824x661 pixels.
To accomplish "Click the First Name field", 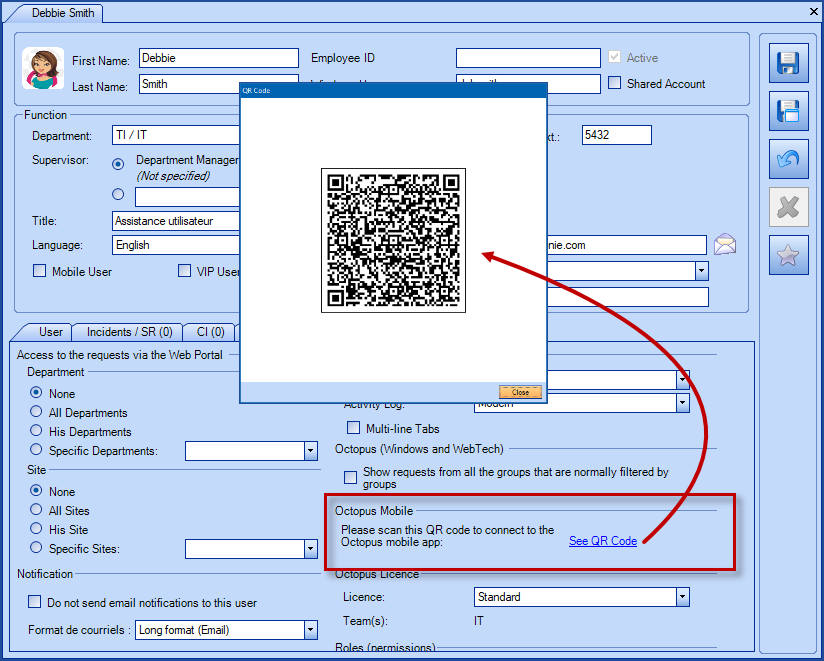I will click(219, 58).
